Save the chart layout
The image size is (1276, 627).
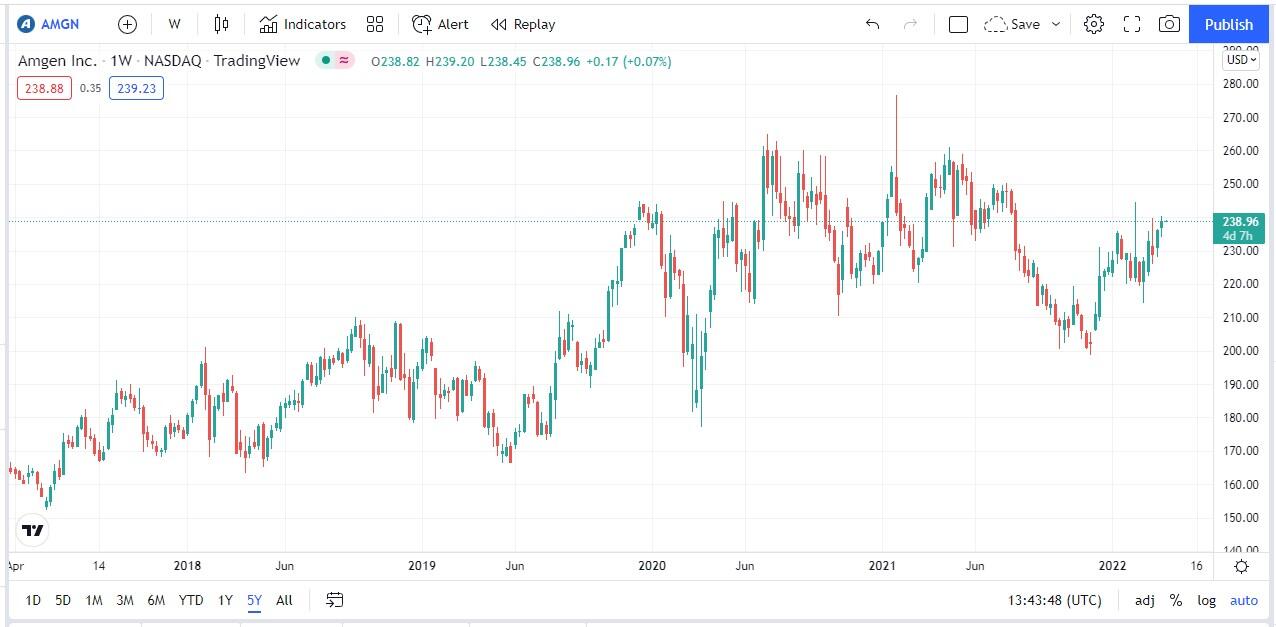point(1012,24)
